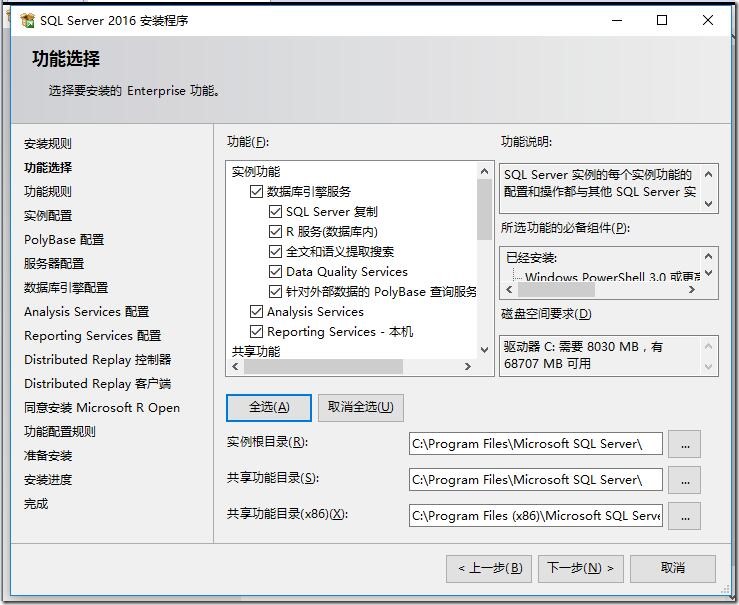
Task: Click feature list scroll up arrow
Action: [x=484, y=172]
